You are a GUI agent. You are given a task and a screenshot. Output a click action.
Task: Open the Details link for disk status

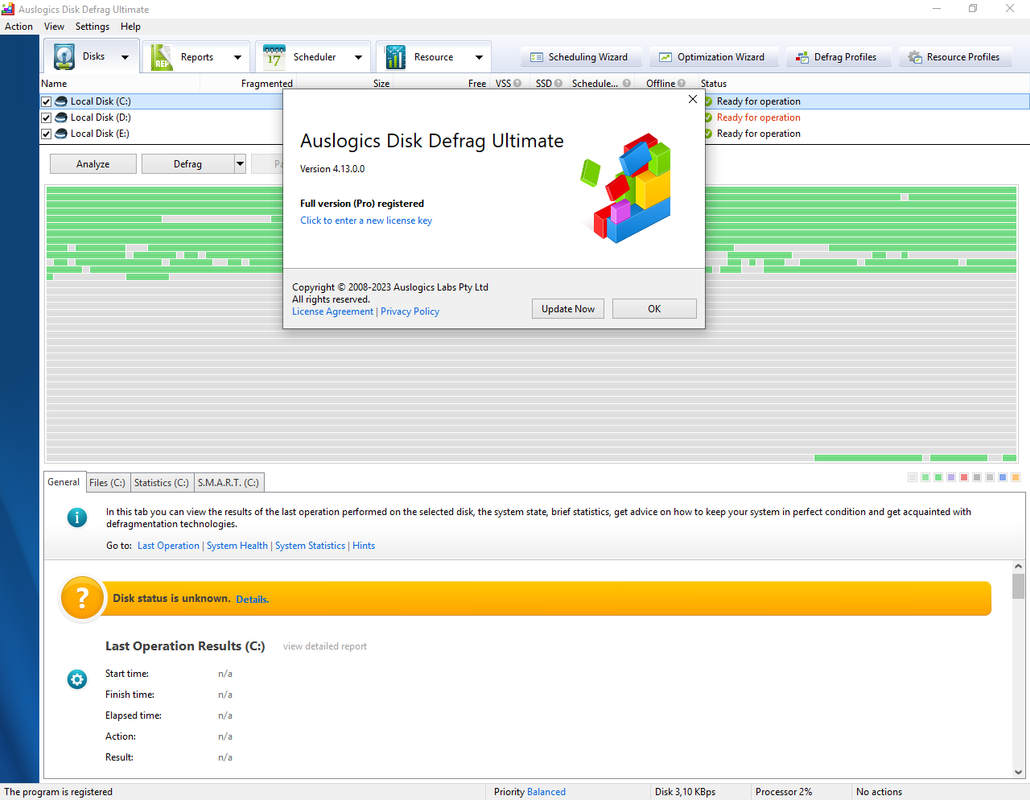click(x=252, y=599)
